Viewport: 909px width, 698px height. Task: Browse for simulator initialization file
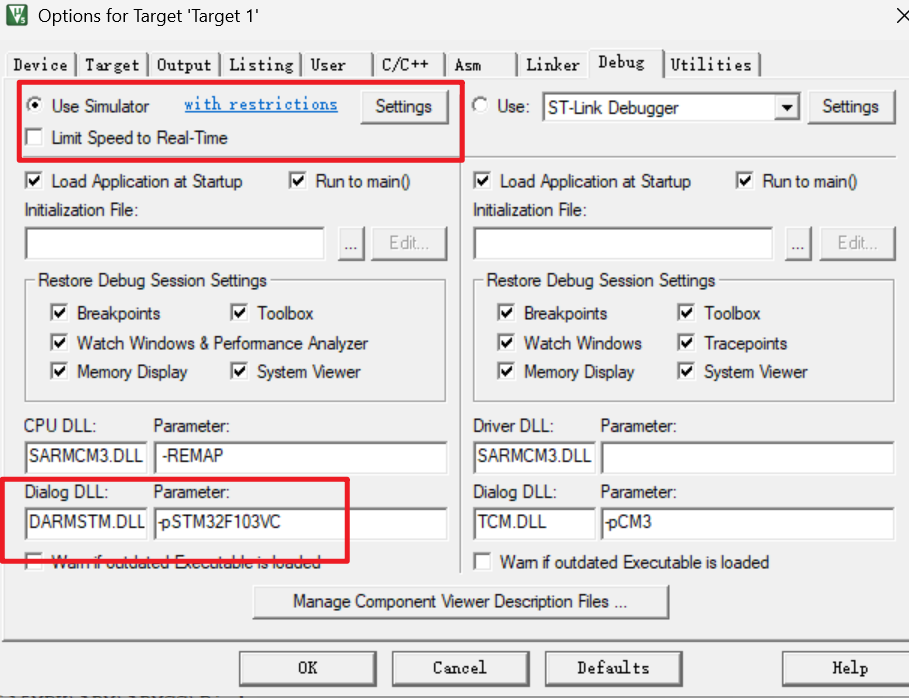(x=351, y=243)
